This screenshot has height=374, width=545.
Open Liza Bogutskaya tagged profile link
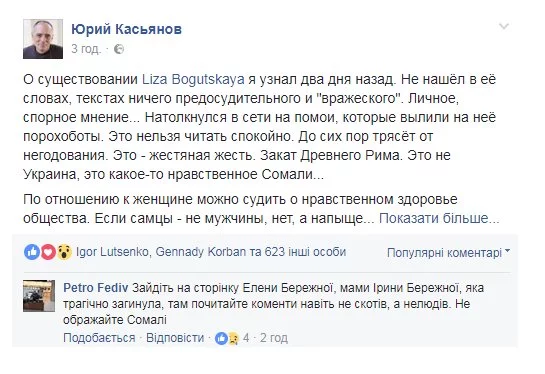coord(193,80)
